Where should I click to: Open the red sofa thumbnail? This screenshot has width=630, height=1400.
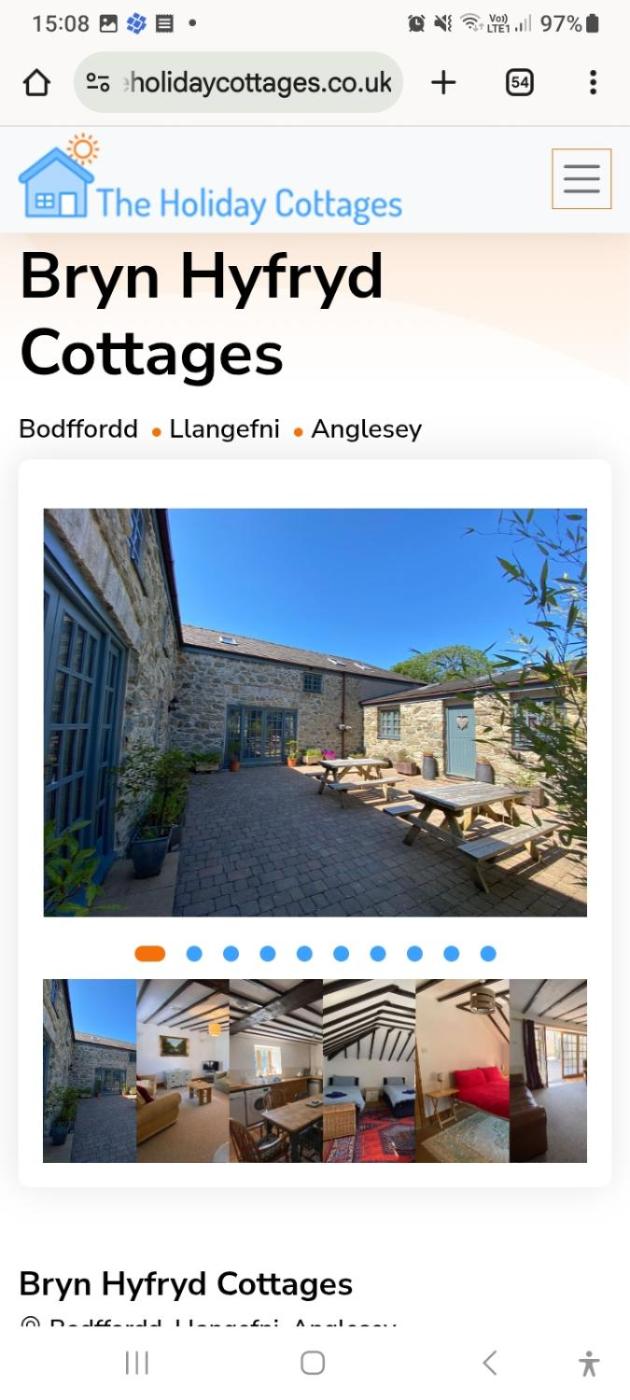coord(463,1071)
